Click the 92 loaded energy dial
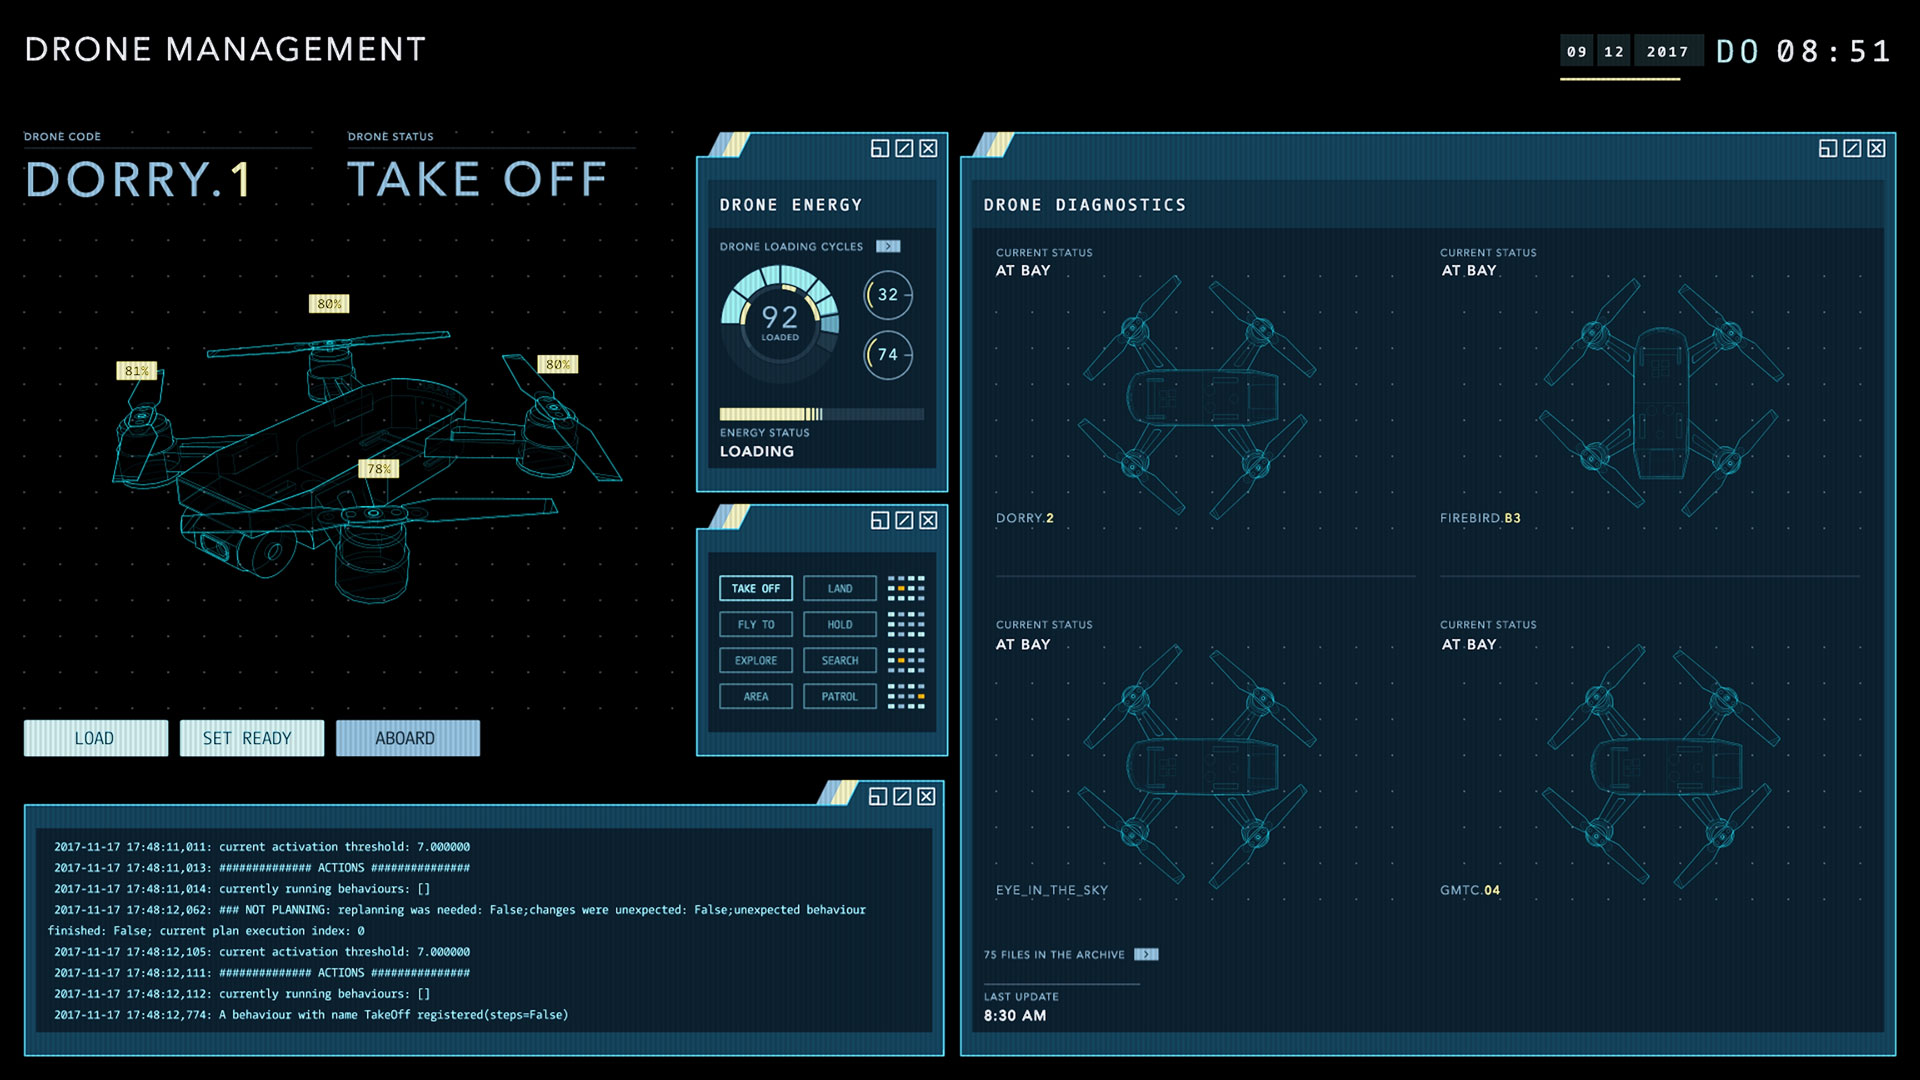Image resolution: width=1920 pixels, height=1080 pixels. click(x=780, y=321)
